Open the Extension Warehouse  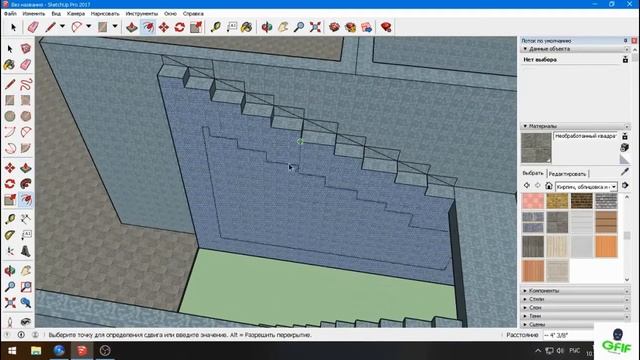pyautogui.click(x=351, y=27)
